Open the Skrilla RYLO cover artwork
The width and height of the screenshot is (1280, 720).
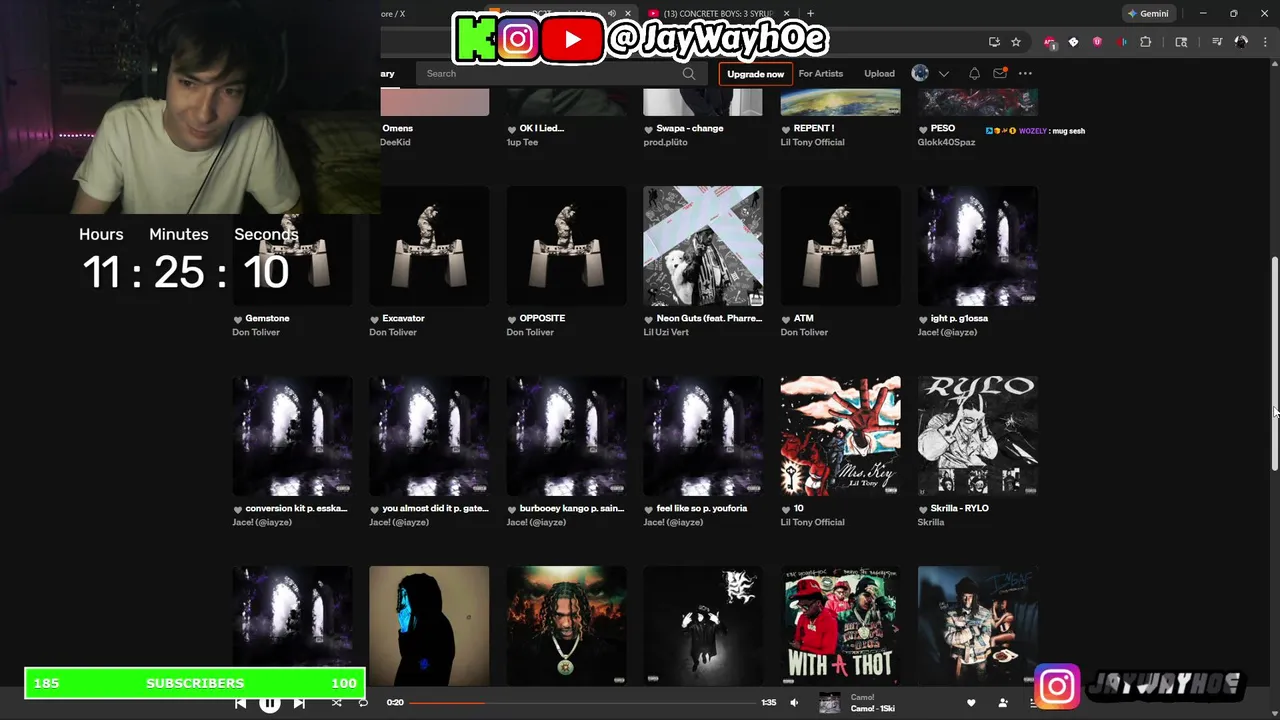click(x=977, y=436)
